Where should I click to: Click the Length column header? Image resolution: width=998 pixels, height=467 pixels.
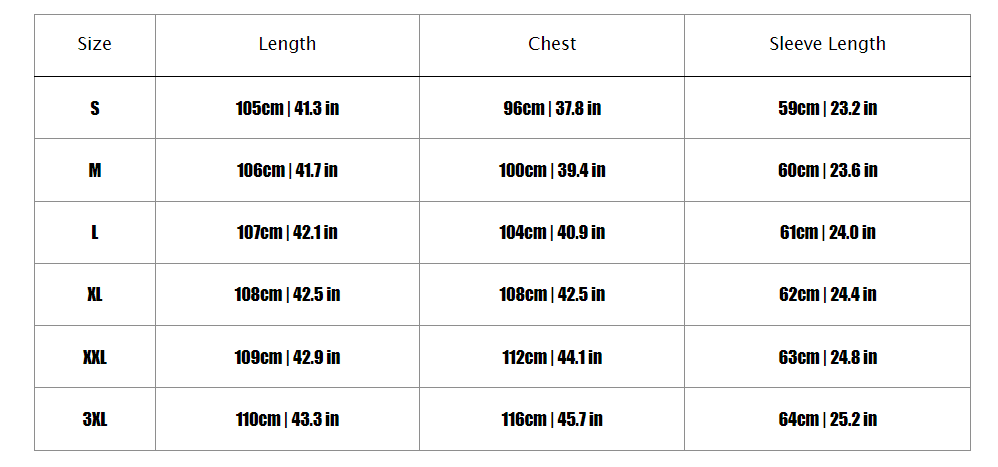click(x=287, y=44)
